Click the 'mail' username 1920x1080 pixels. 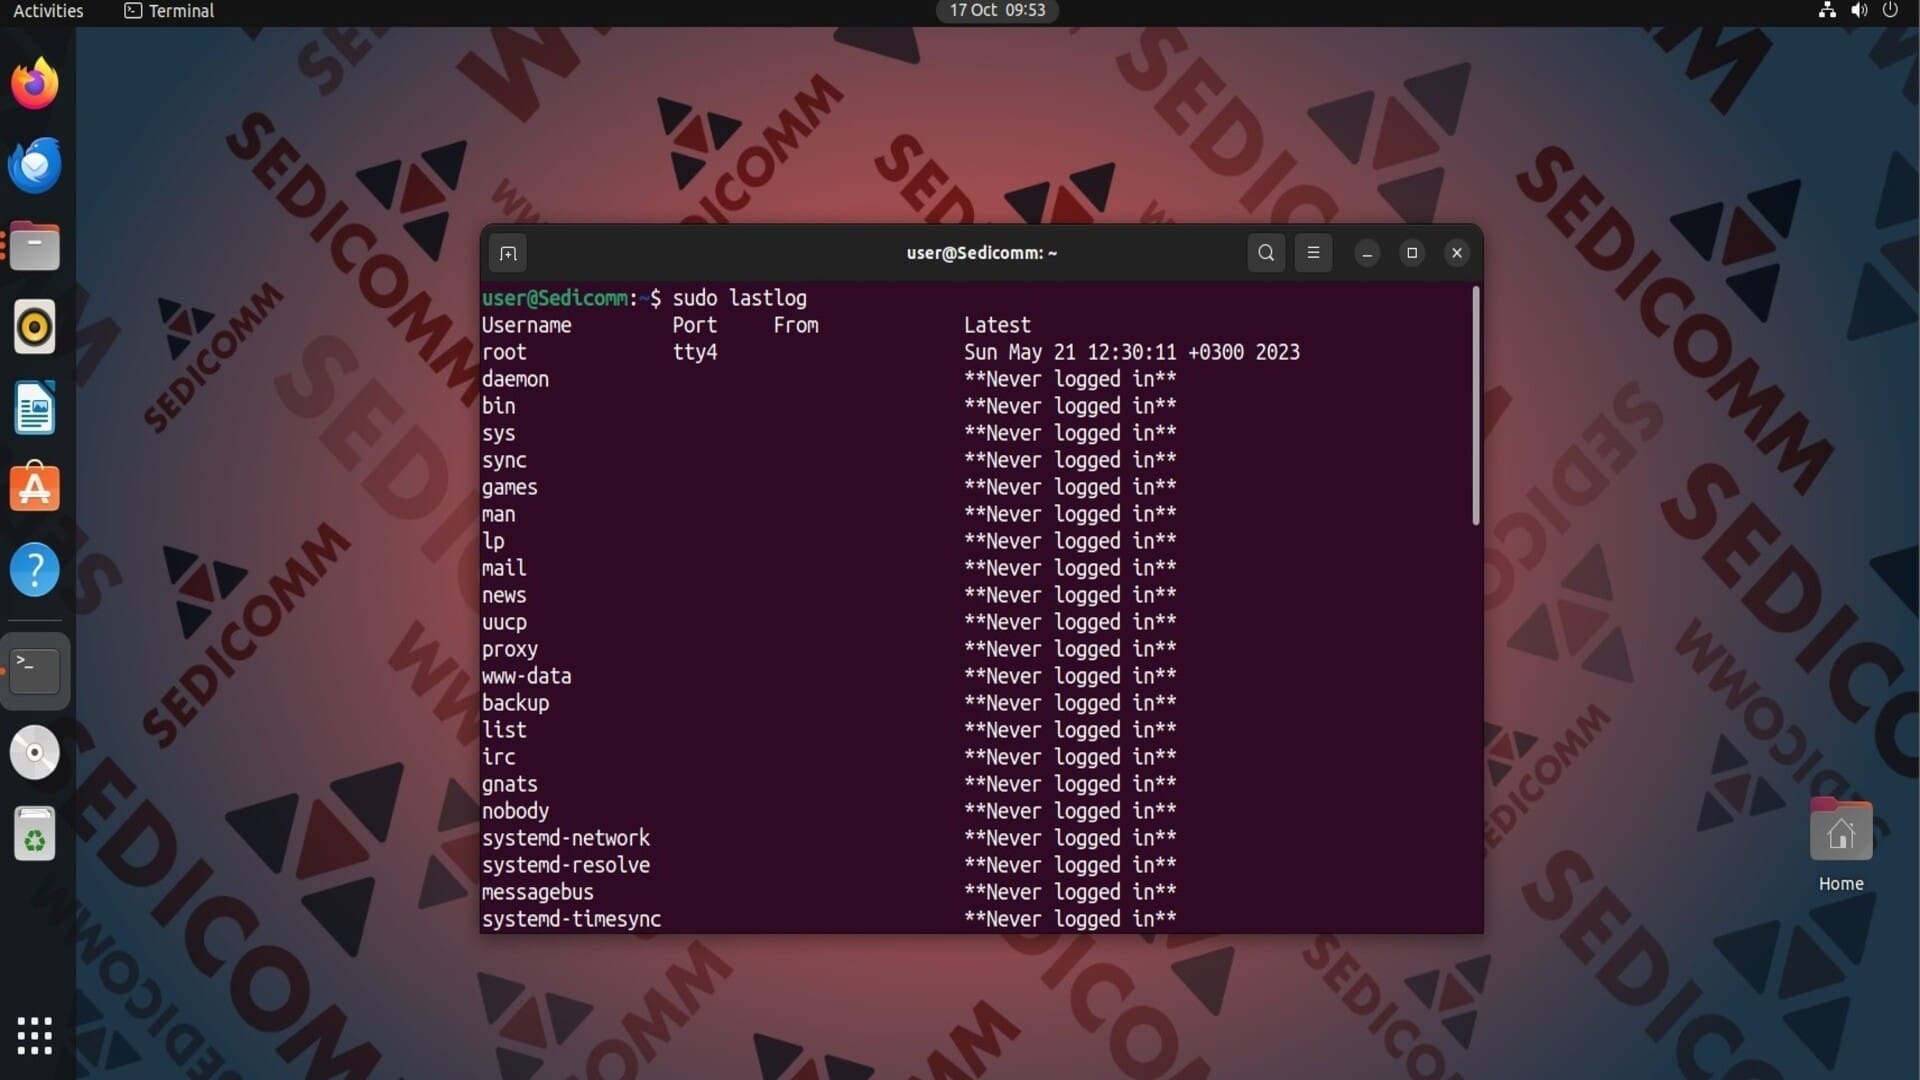tap(504, 568)
